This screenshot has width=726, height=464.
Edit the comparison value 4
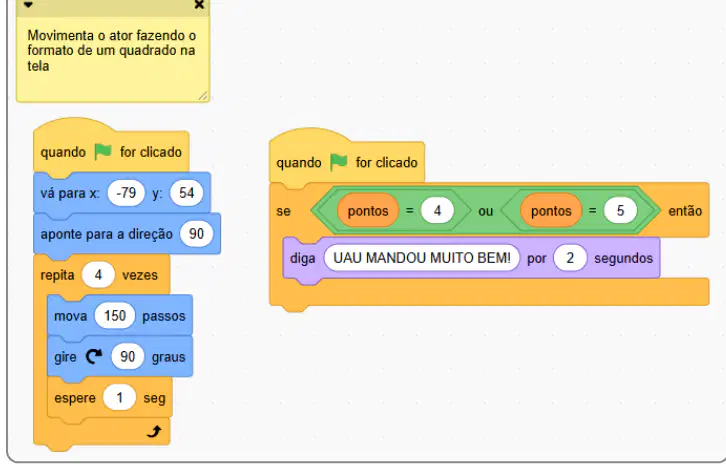437,211
